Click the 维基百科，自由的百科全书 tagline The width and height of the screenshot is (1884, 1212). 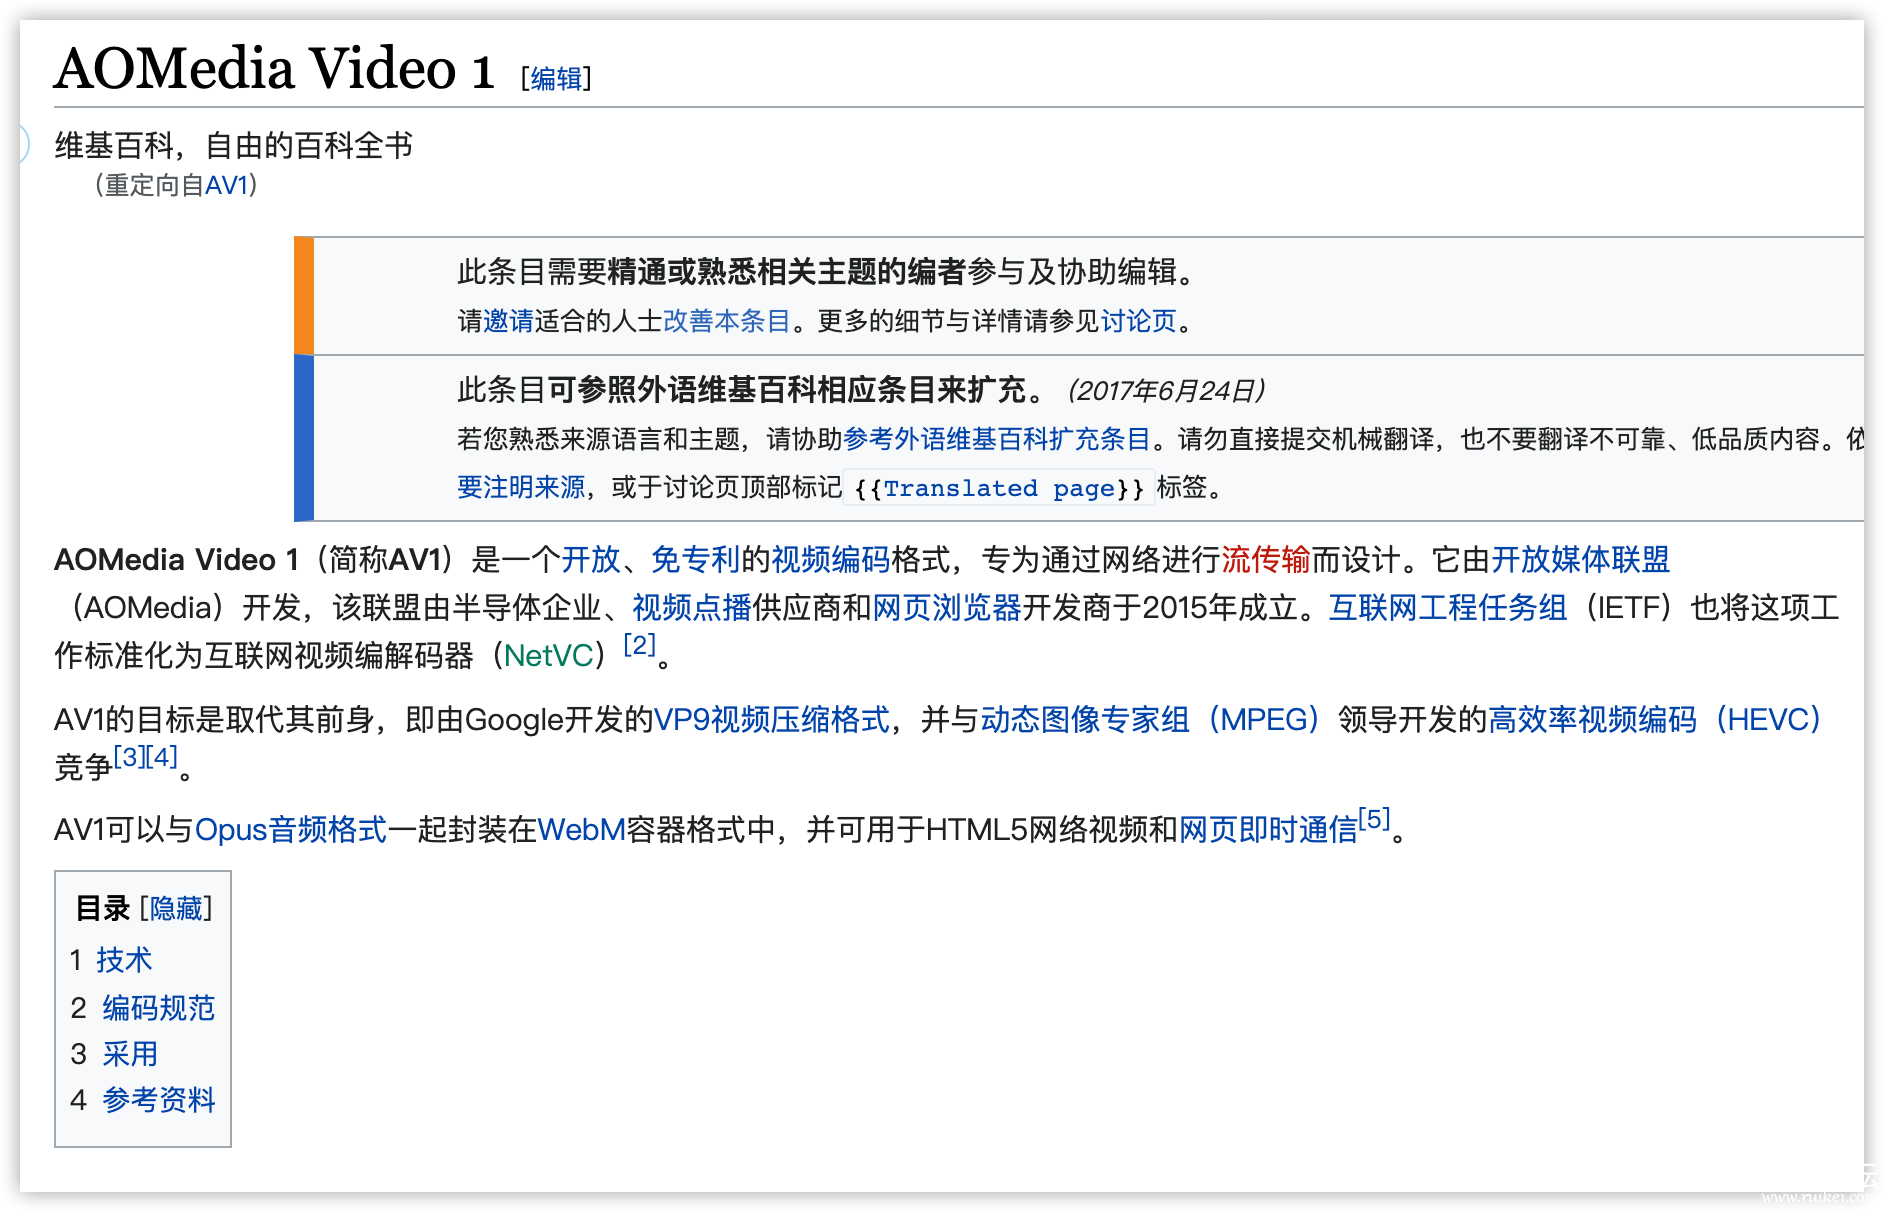click(234, 146)
